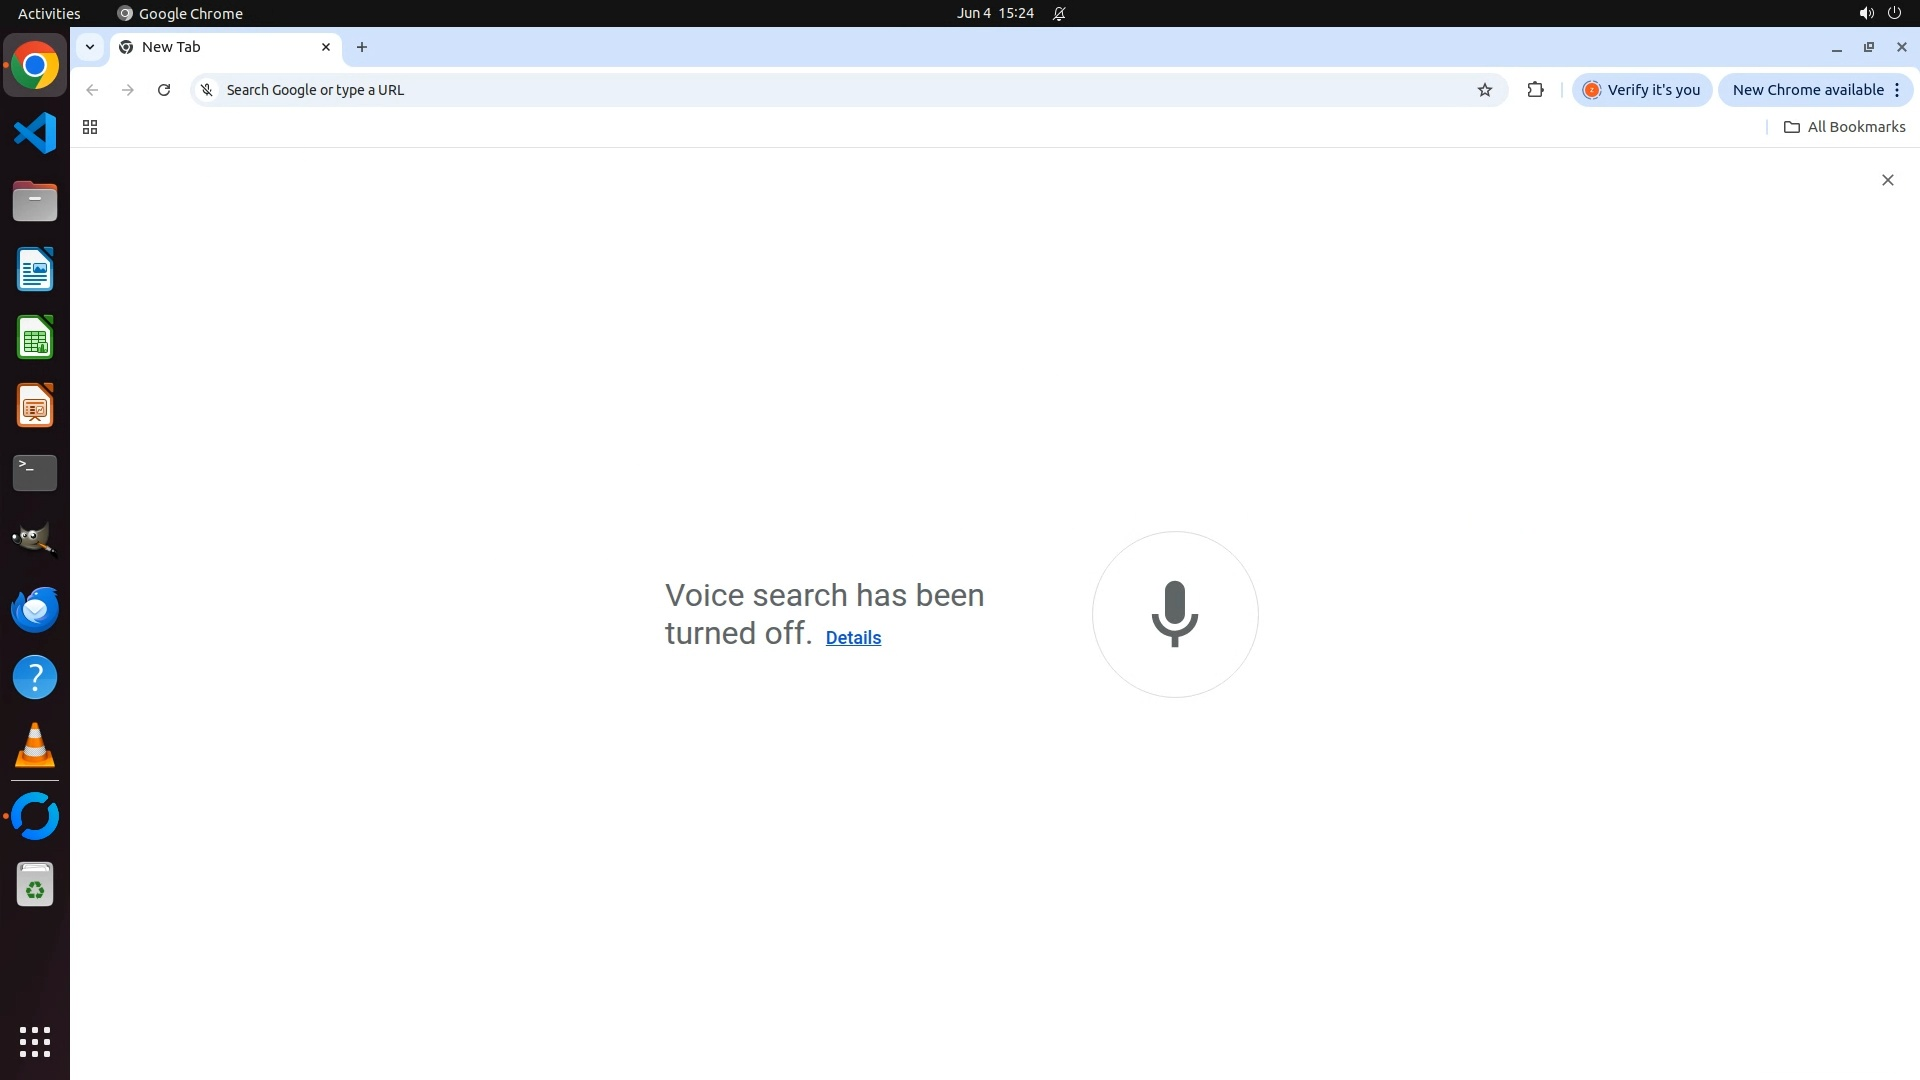The width and height of the screenshot is (1920, 1080).
Task: Open the Extensions puzzle icon
Action: (x=1536, y=90)
